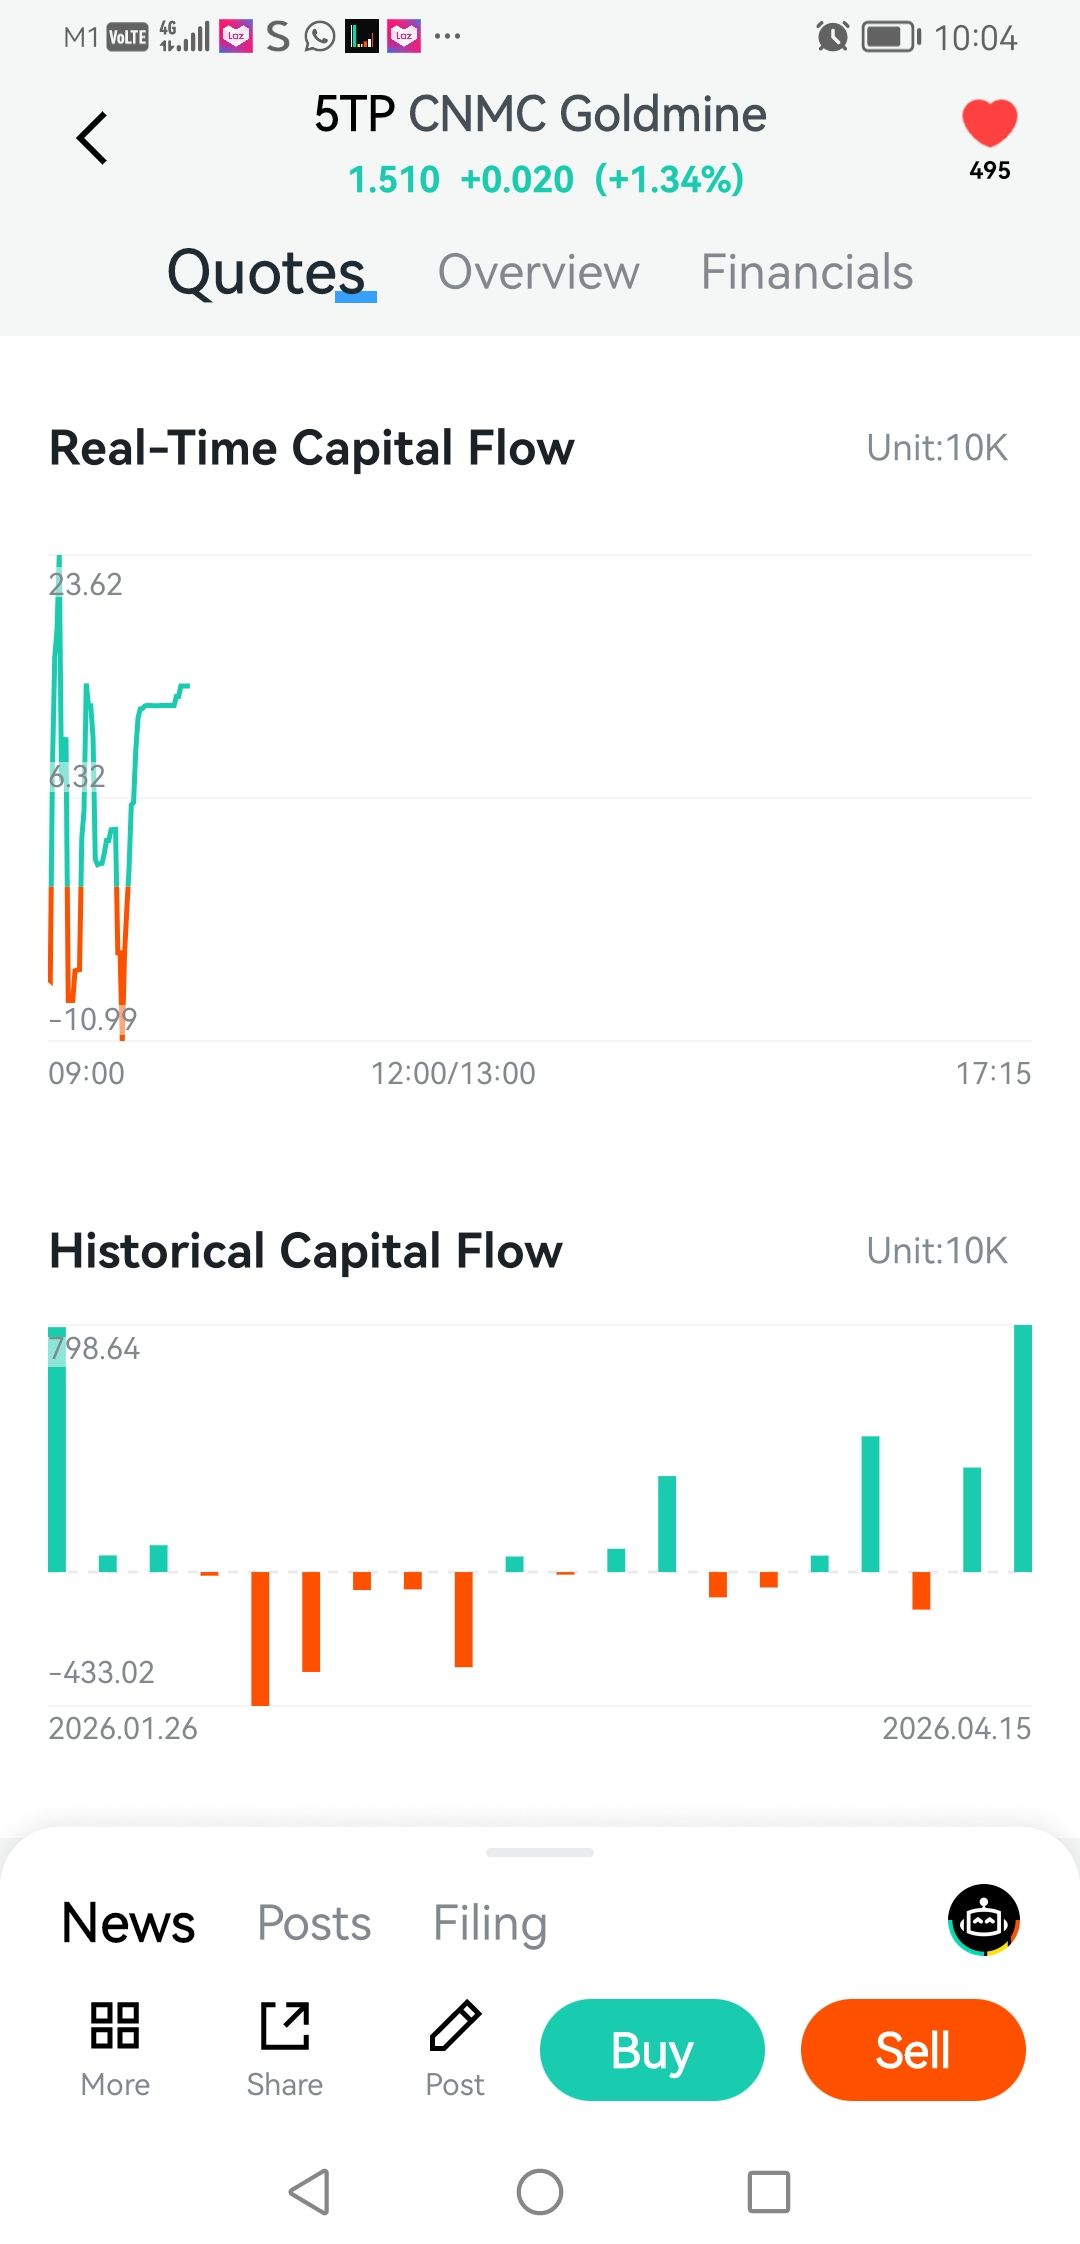This screenshot has height=2244, width=1080.
Task: Open the robot assistant icon
Action: 984,1920
